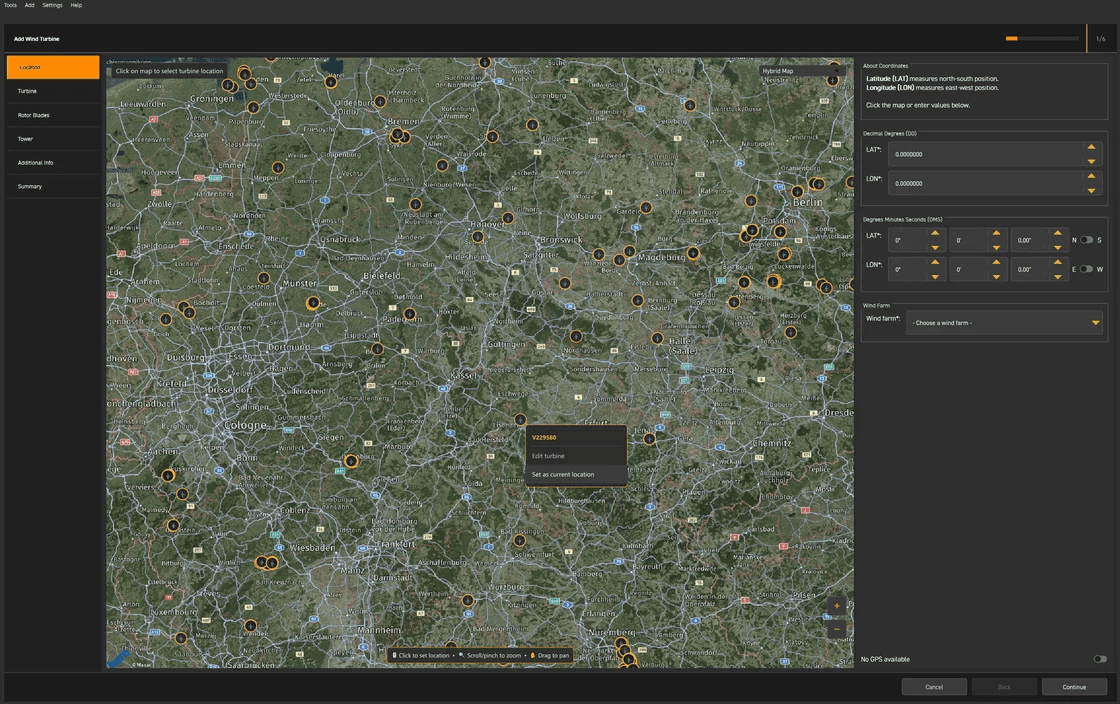This screenshot has width=1120, height=704.
Task: Enable the GPS toggle switch
Action: [x=1099, y=659]
